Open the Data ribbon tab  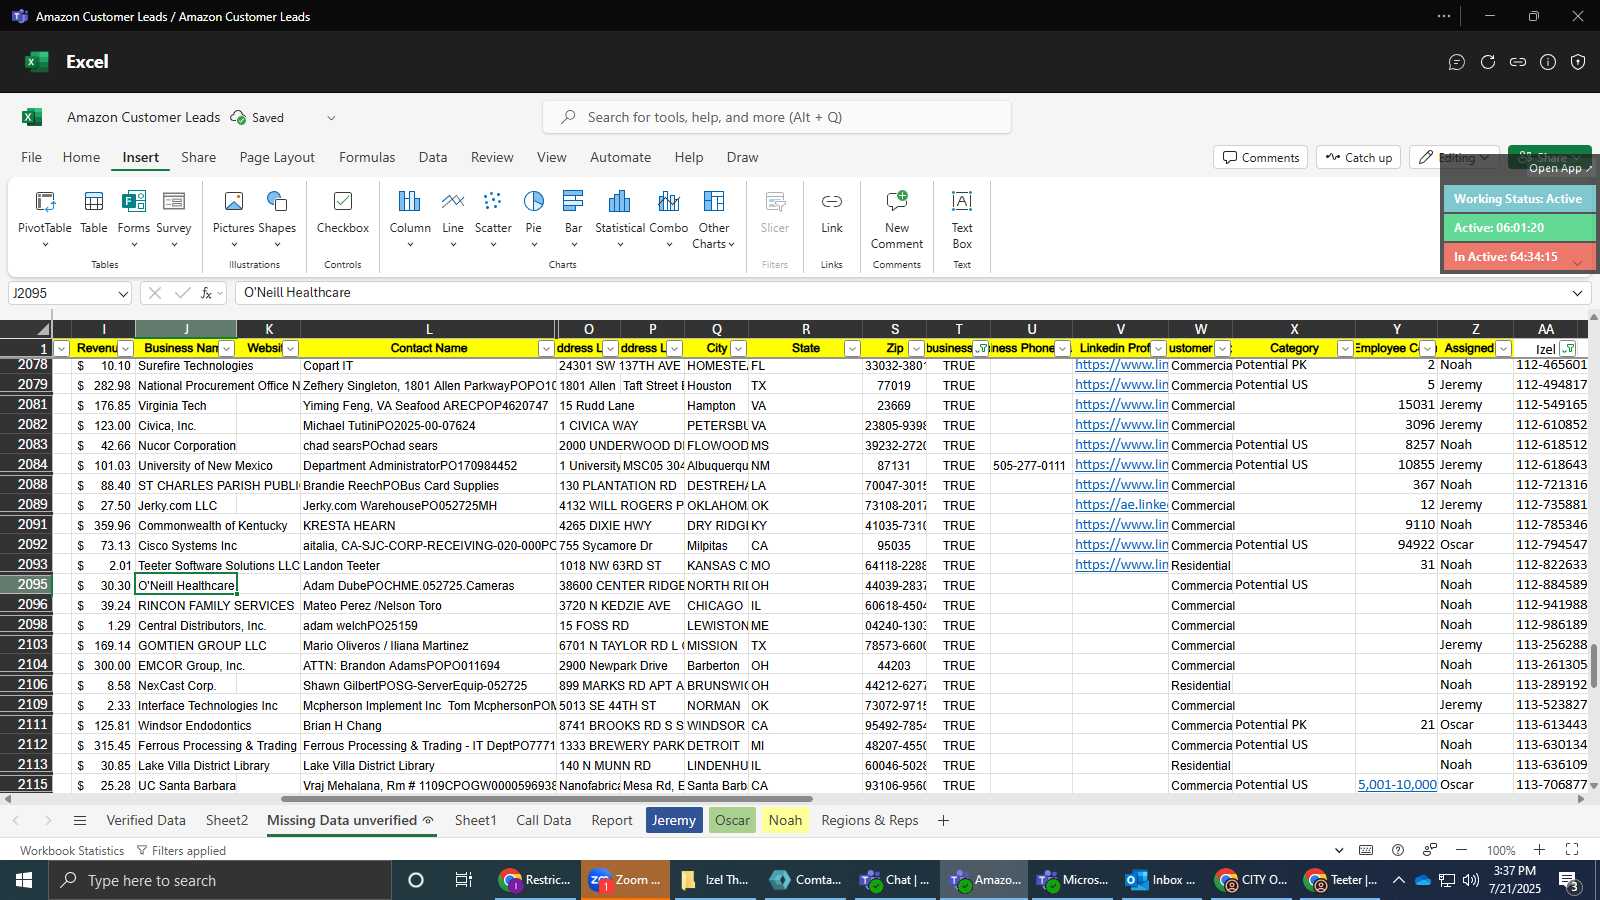(433, 157)
